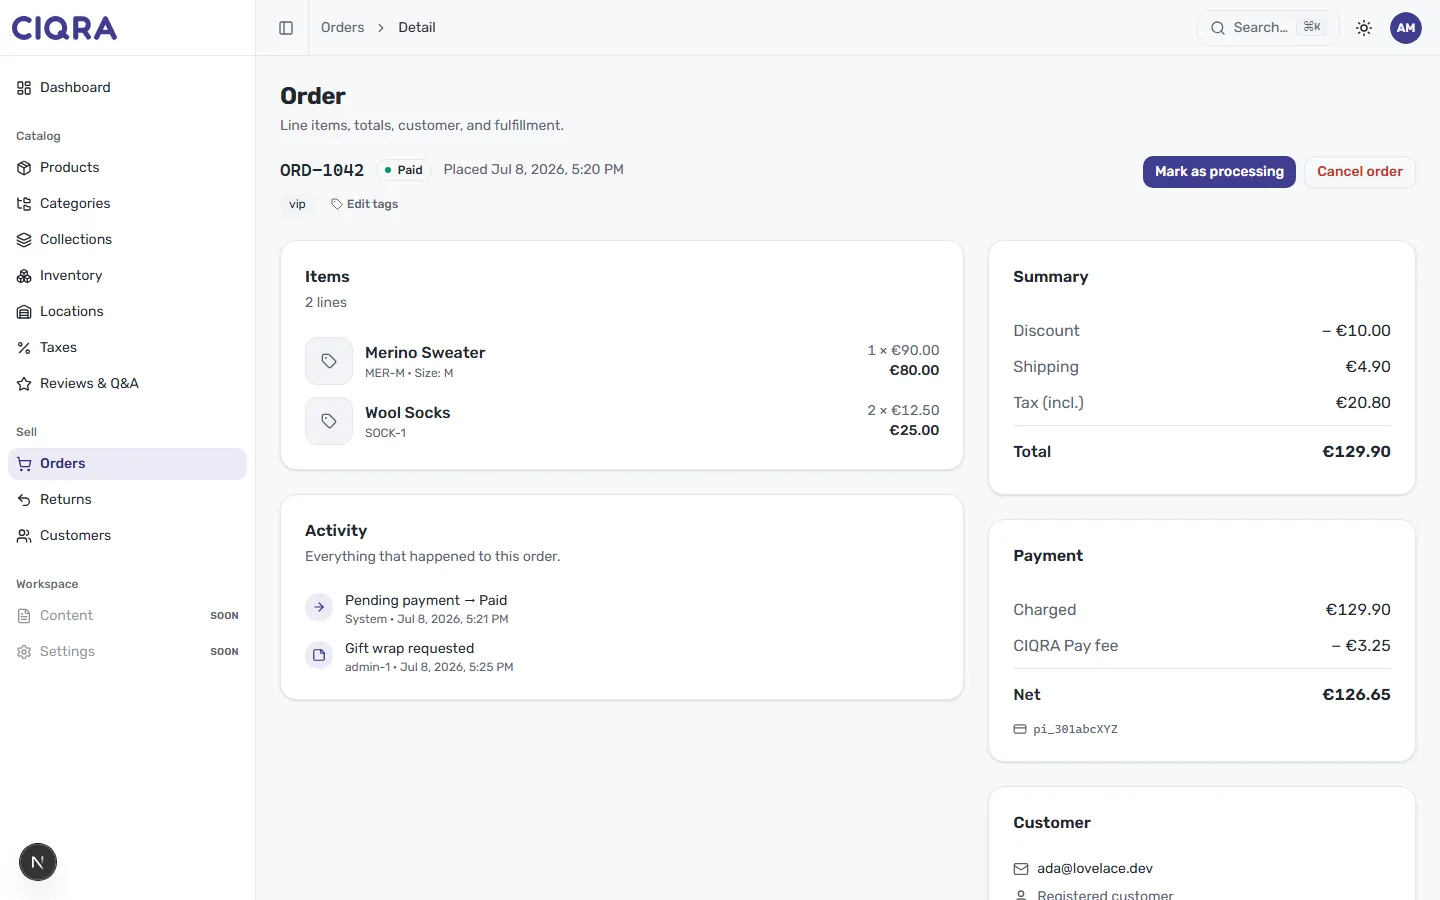Click the vip tag chip

click(298, 204)
